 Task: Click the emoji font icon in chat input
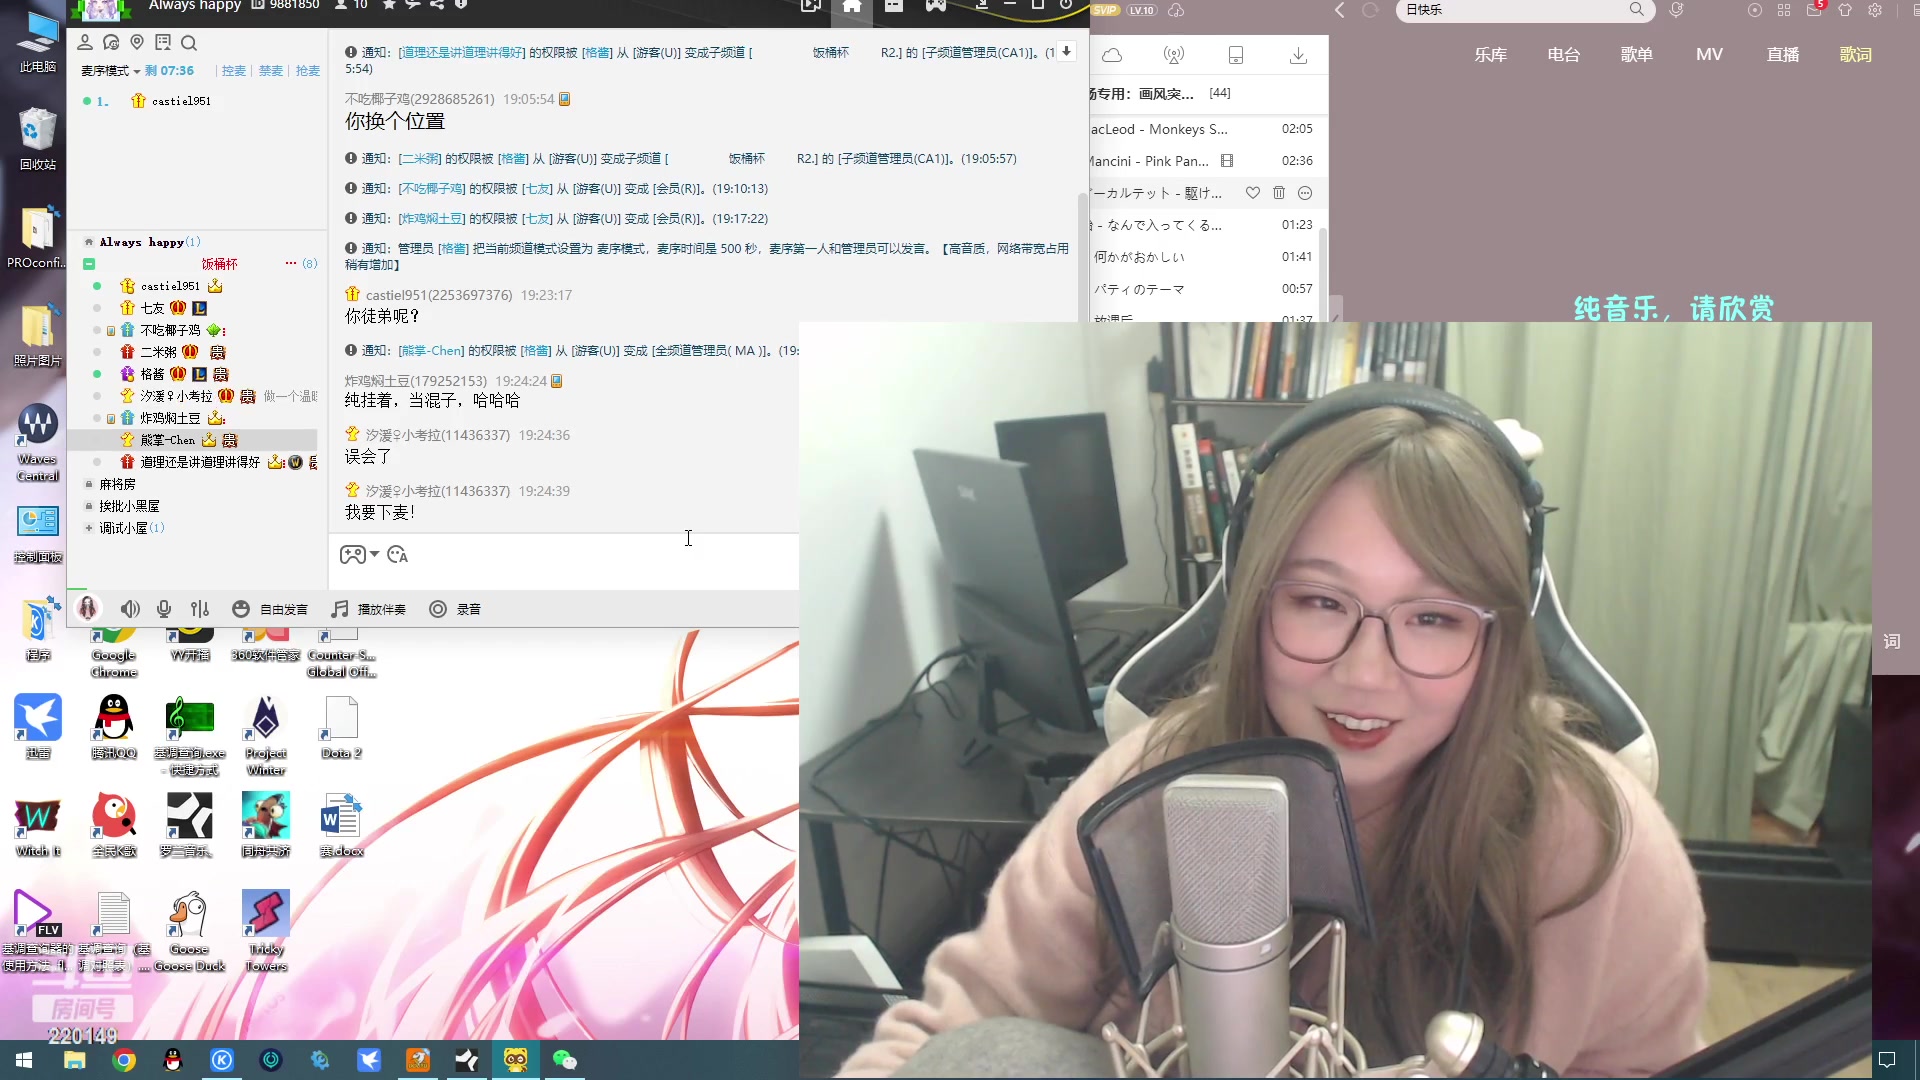pos(398,555)
